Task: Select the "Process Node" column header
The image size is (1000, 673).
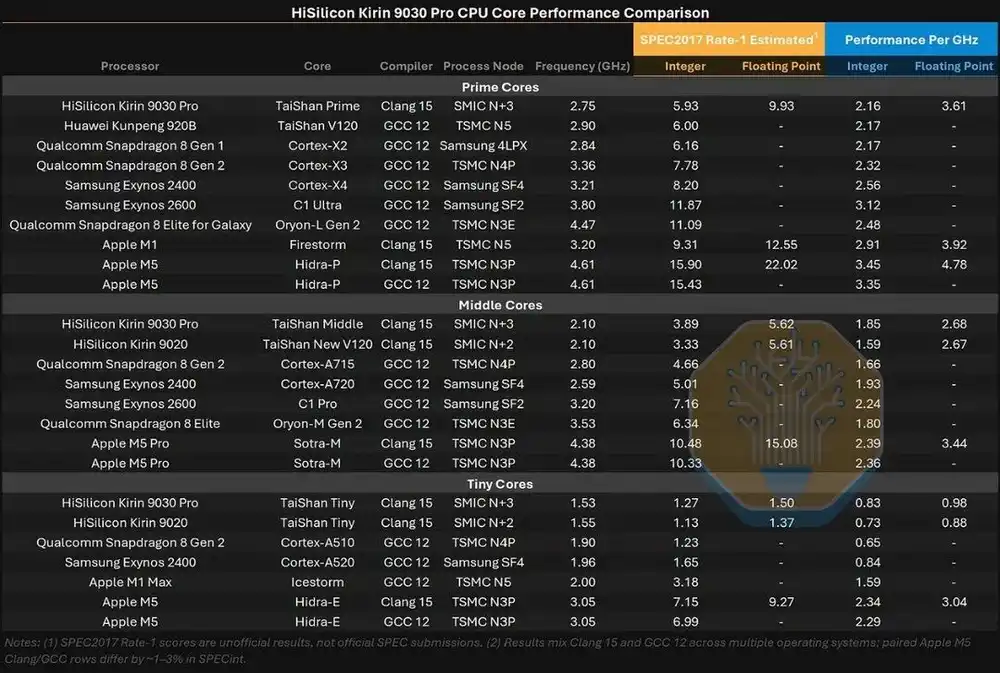Action: pos(483,66)
